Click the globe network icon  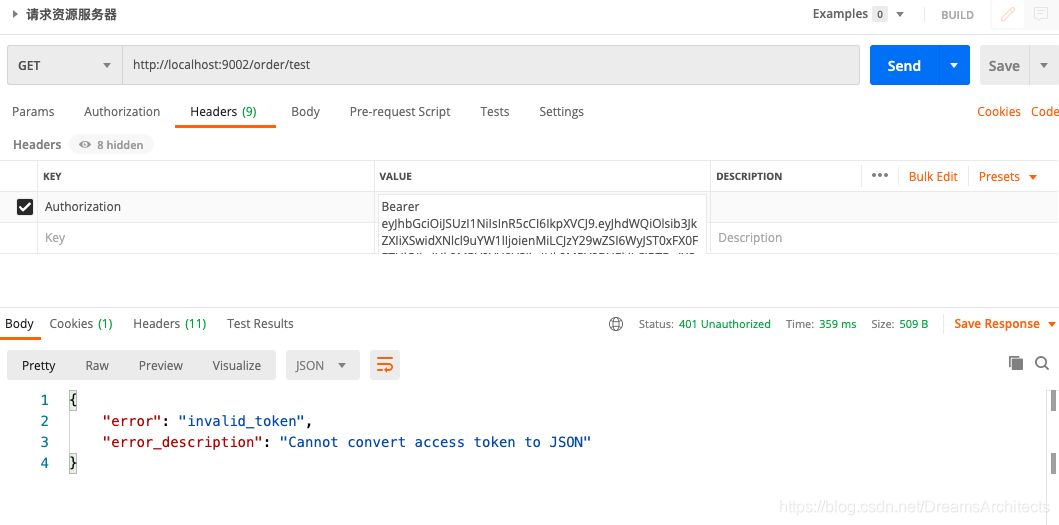[x=616, y=324]
